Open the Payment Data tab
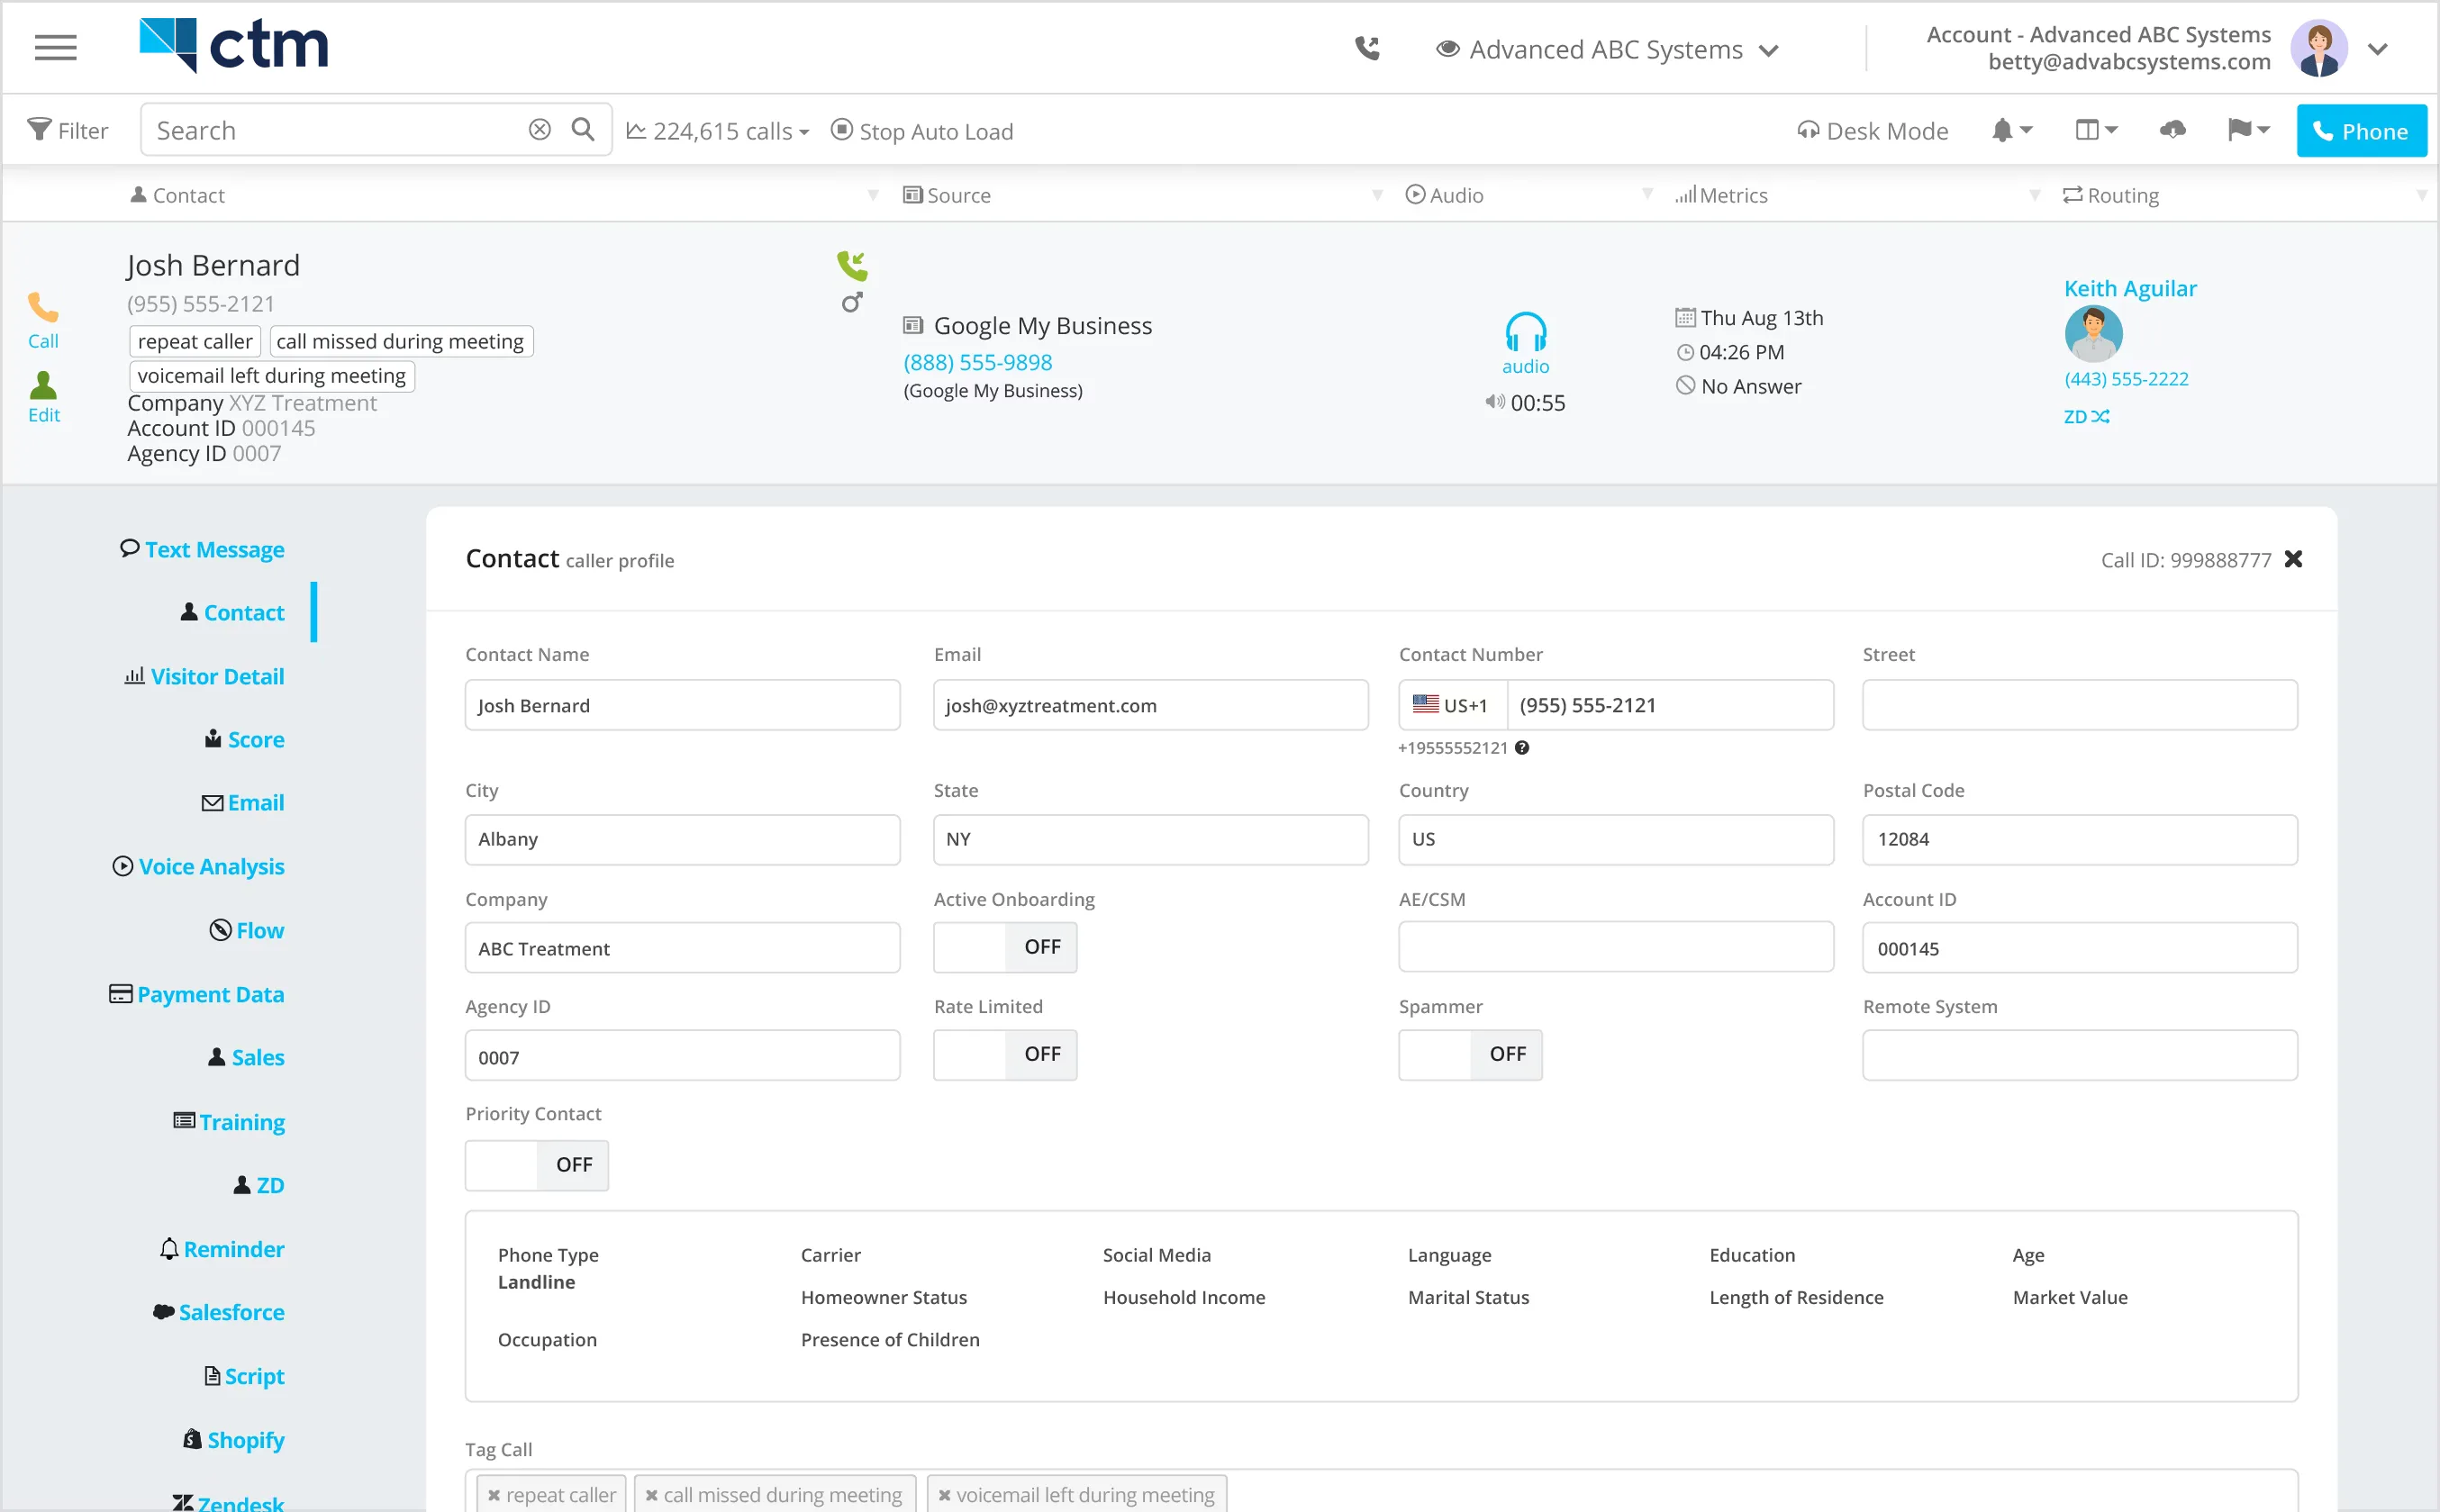This screenshot has height=1512, width=2440. [197, 994]
